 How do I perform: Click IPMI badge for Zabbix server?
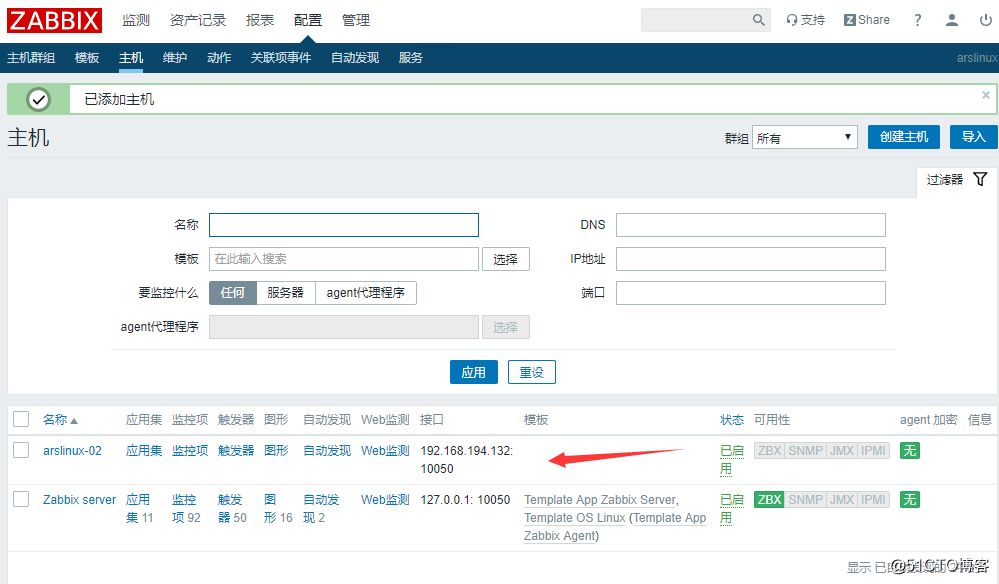point(873,500)
